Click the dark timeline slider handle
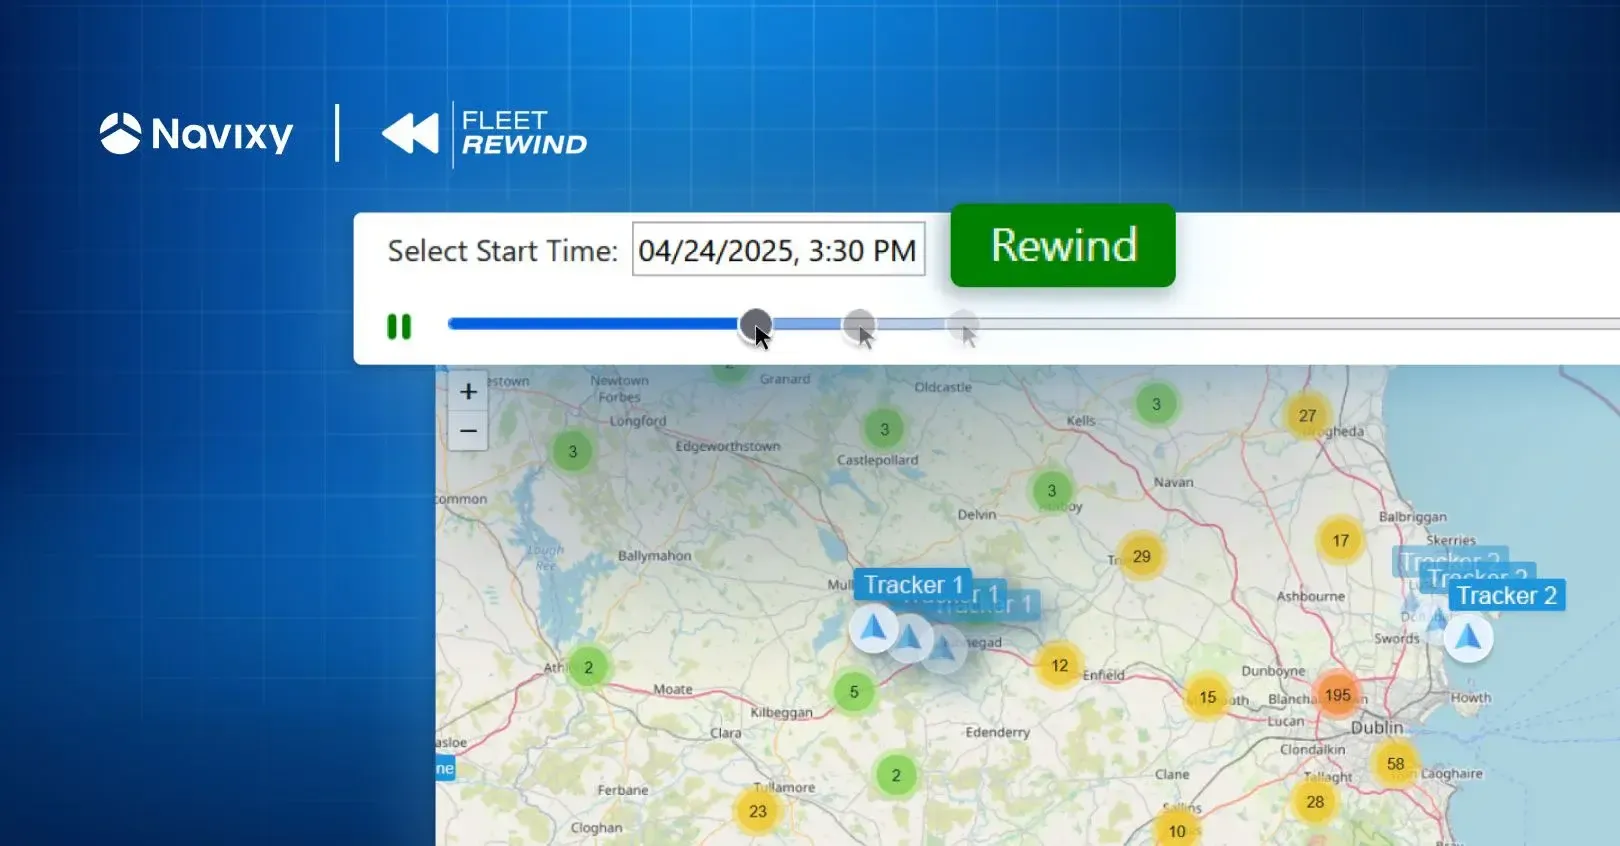Viewport: 1620px width, 846px height. [755, 324]
